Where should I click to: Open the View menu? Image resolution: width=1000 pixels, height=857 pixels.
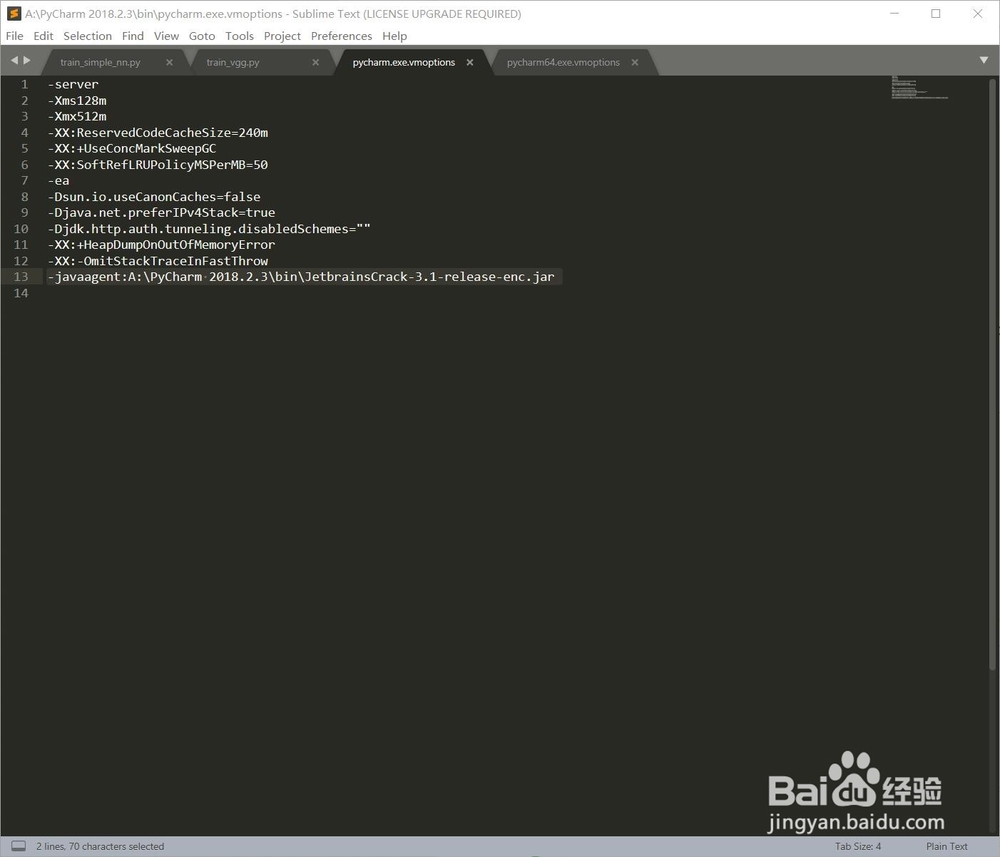(x=166, y=36)
